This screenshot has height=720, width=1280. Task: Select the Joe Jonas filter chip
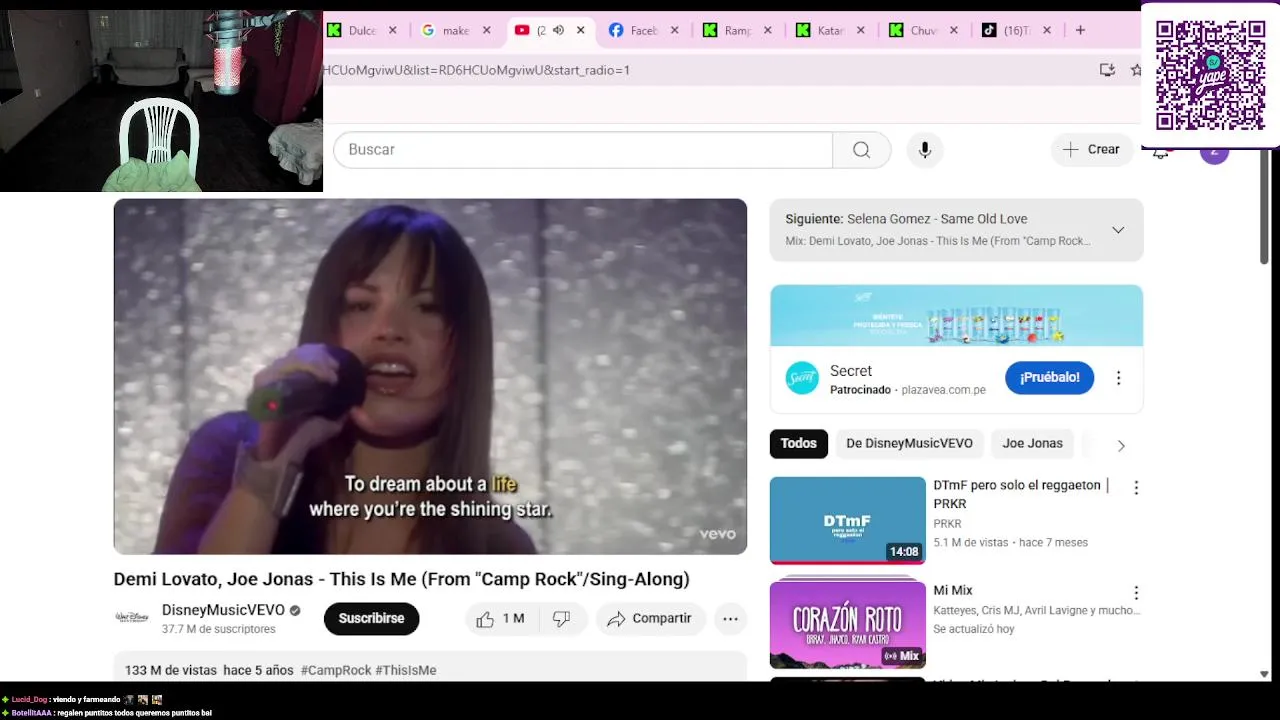click(1032, 443)
